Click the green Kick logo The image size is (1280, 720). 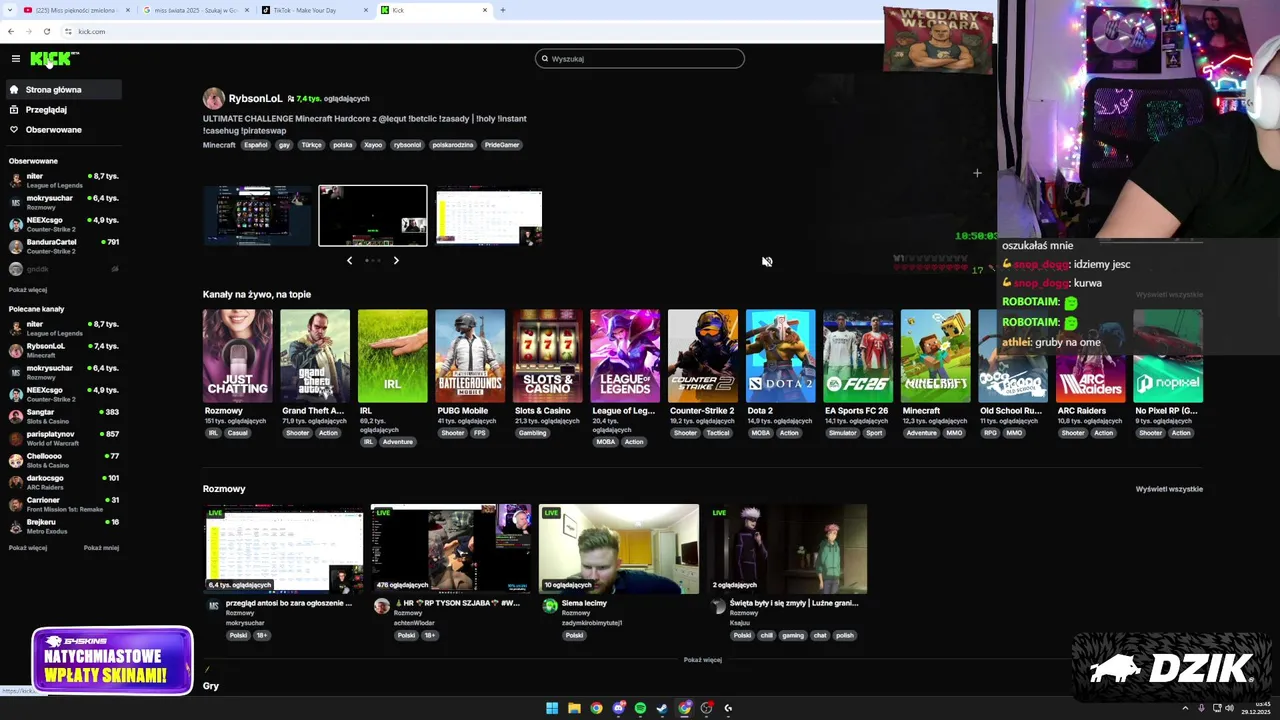point(52,59)
